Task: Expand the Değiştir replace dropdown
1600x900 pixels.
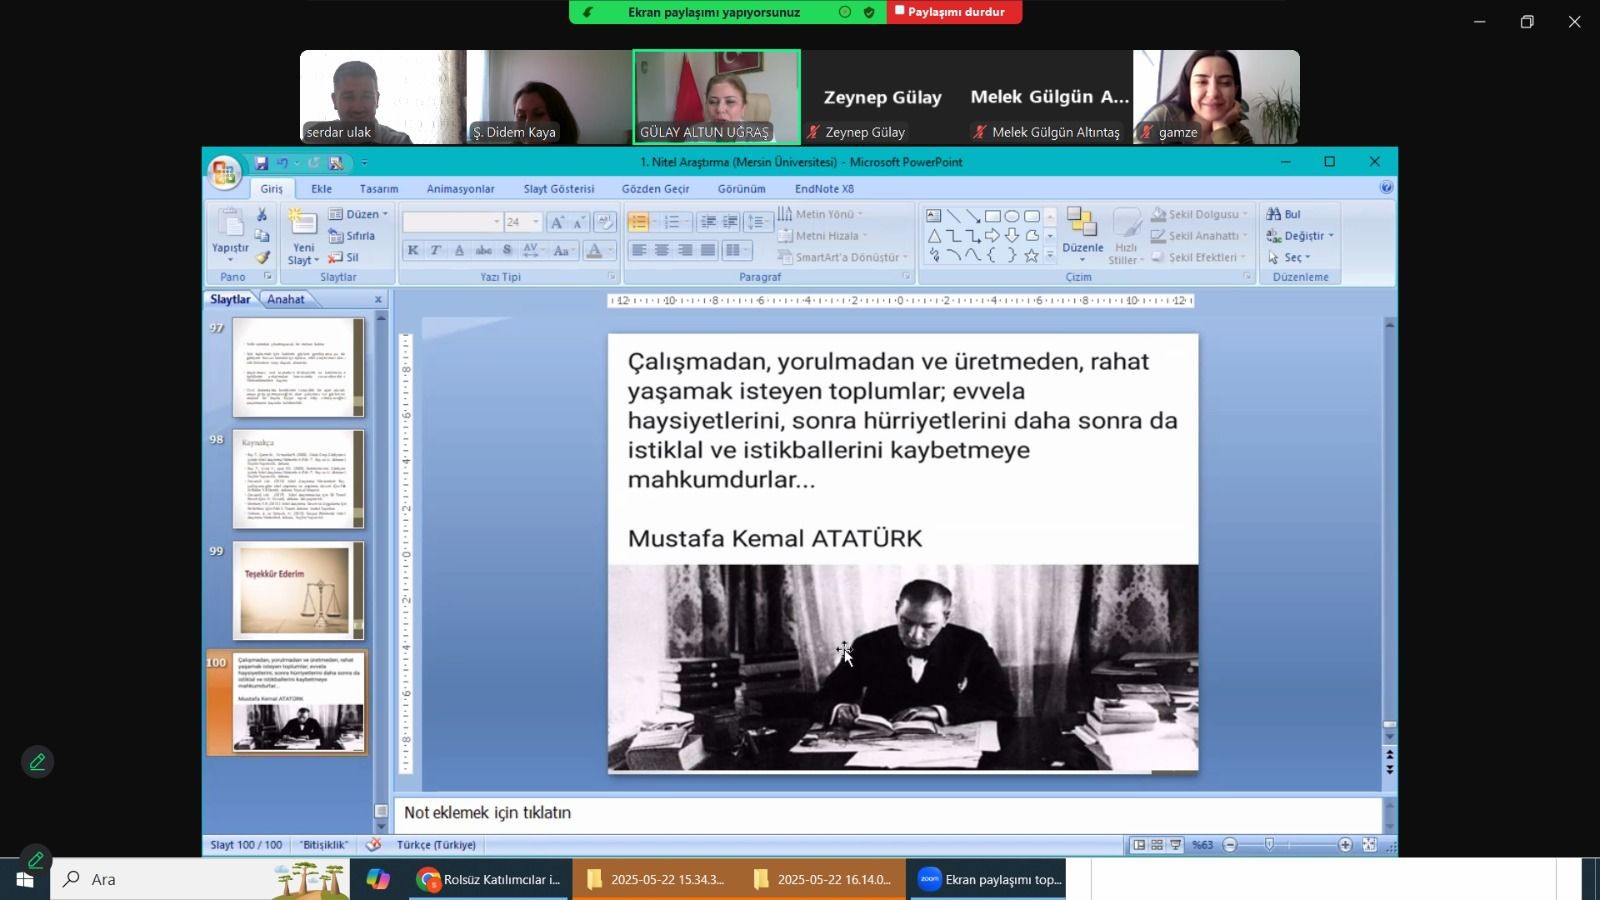Action: tap(1331, 236)
